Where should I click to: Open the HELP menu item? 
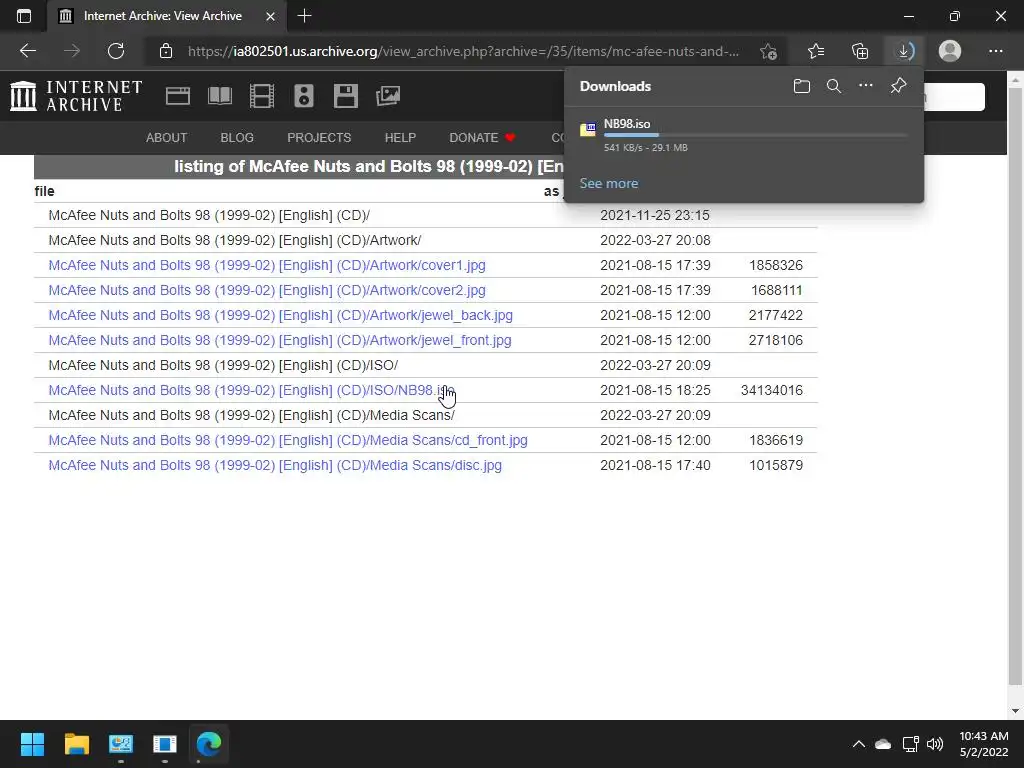[400, 138]
